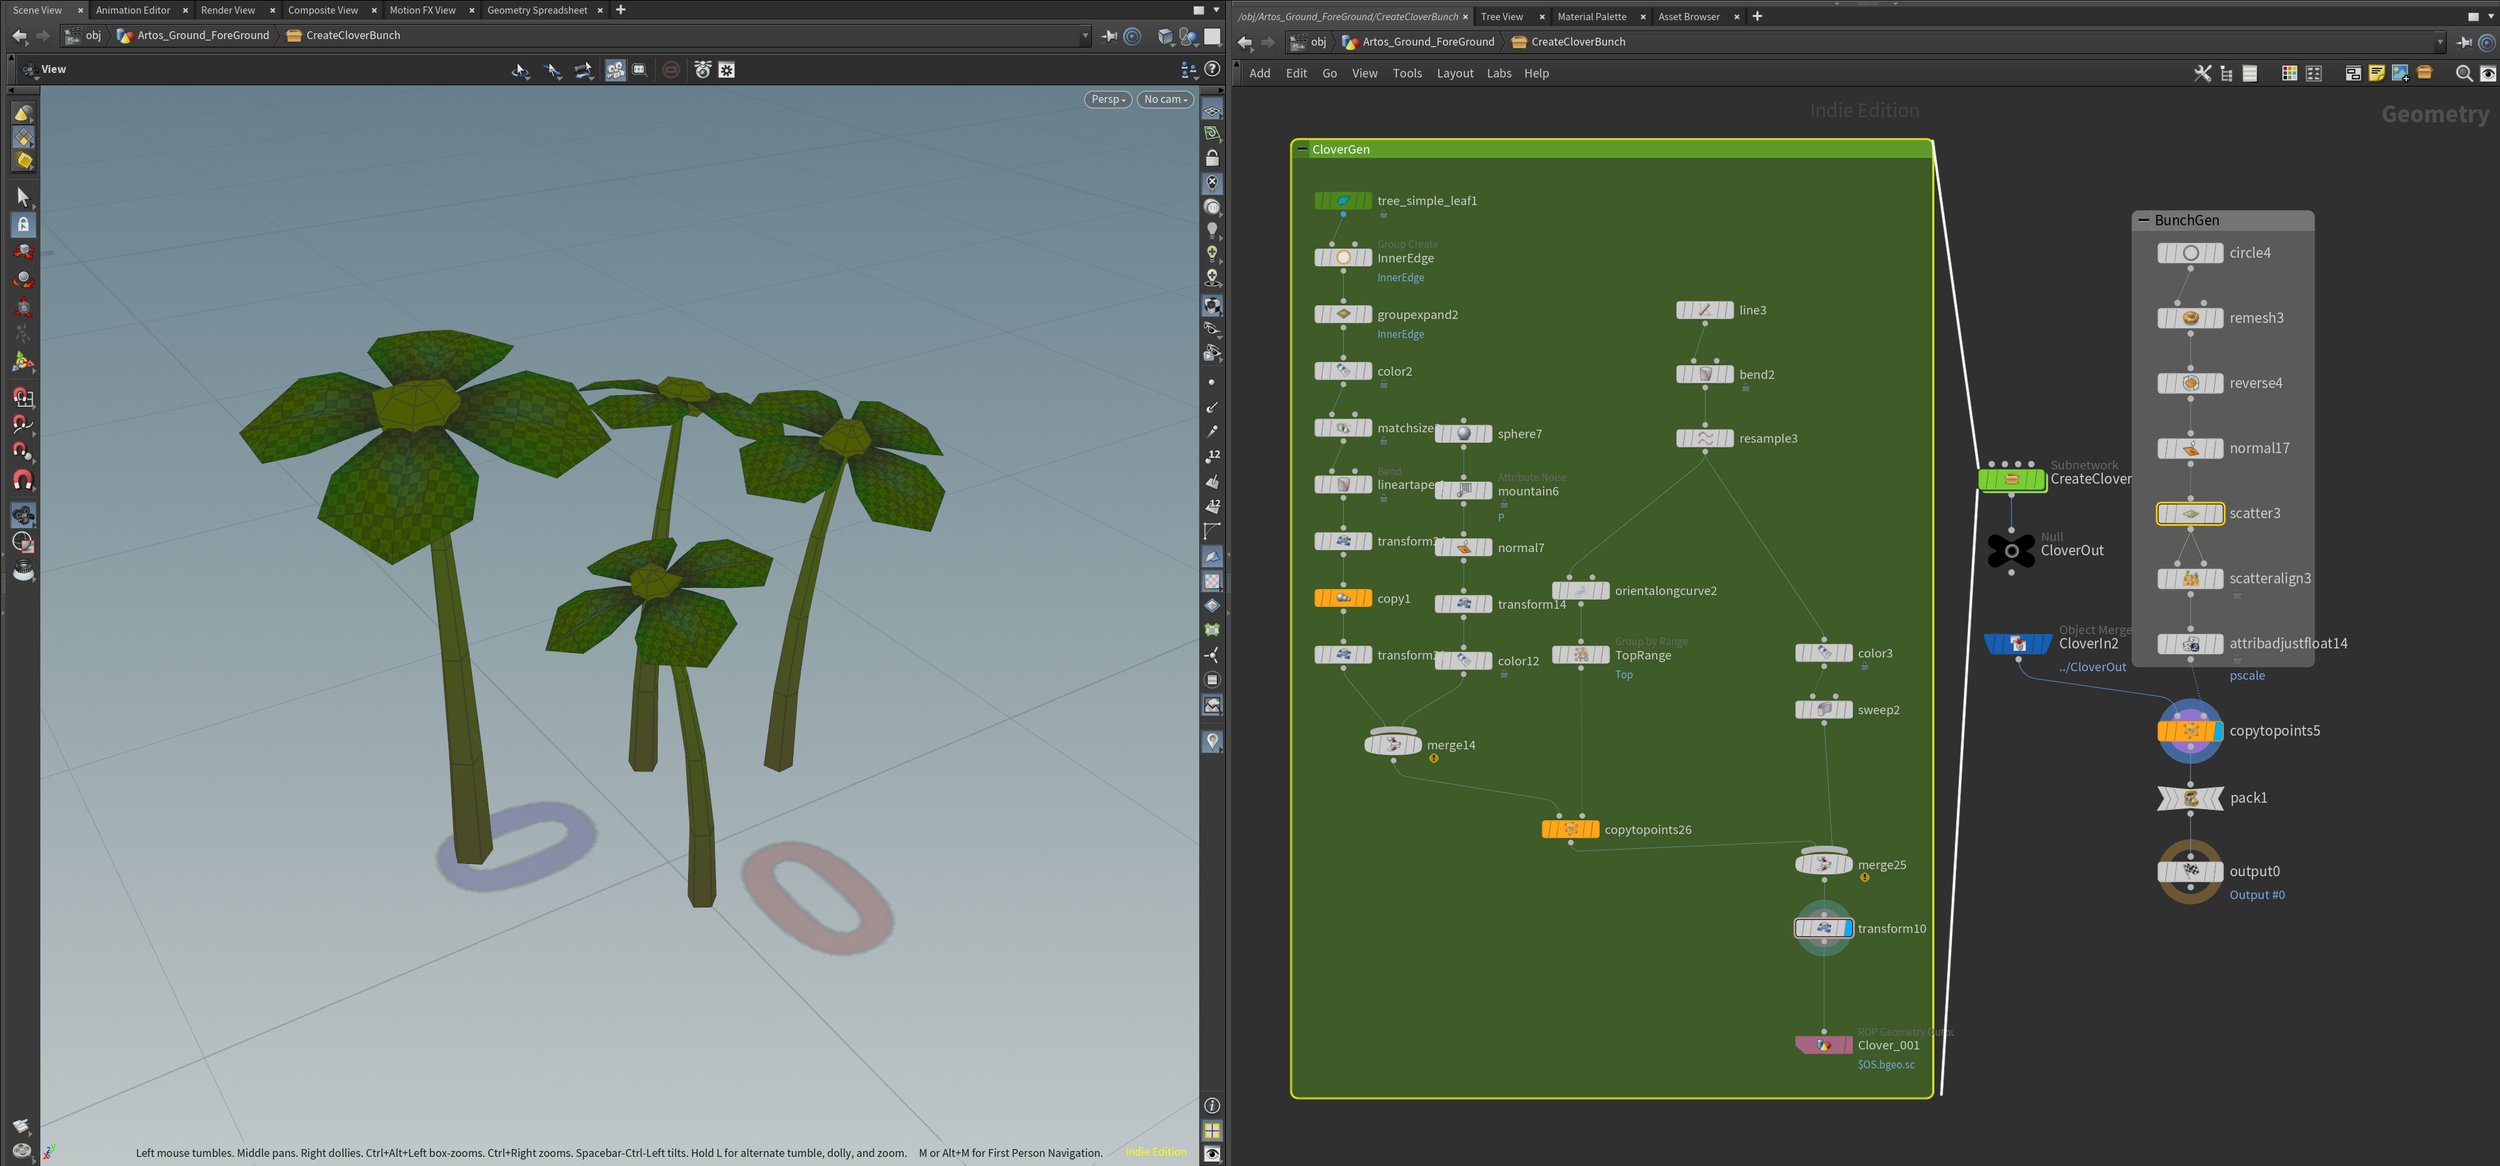Open viewport display options info icon
Viewport: 2500px width, 1166px height.
(x=1212, y=1106)
